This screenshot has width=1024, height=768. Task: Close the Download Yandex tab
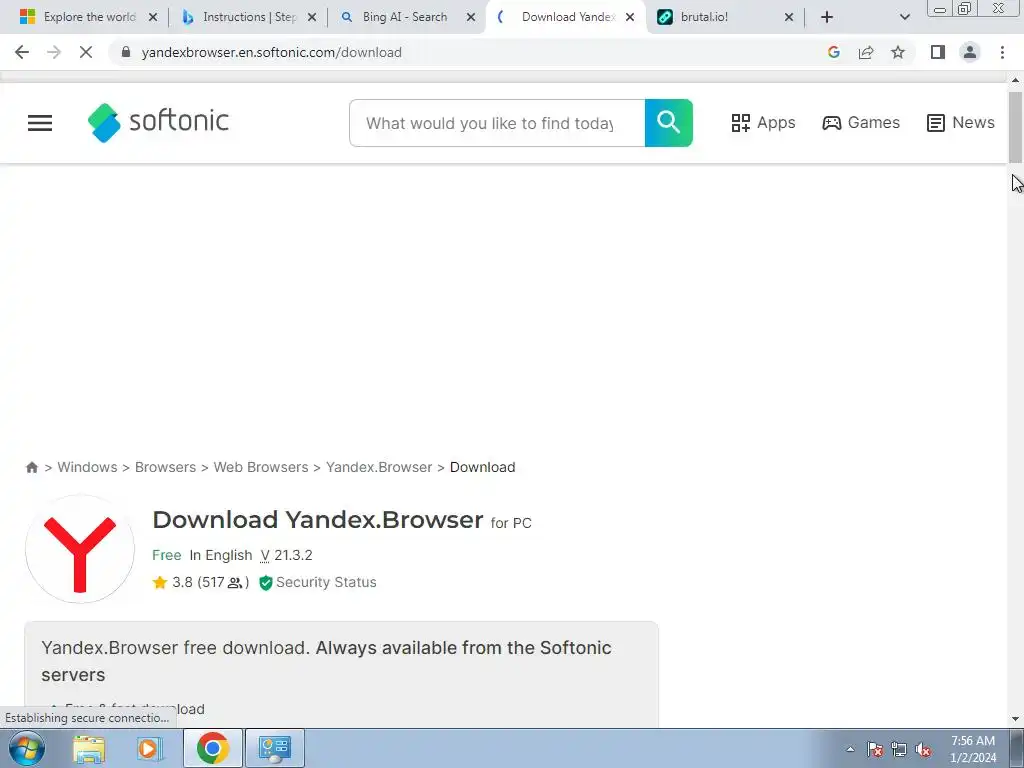click(630, 17)
